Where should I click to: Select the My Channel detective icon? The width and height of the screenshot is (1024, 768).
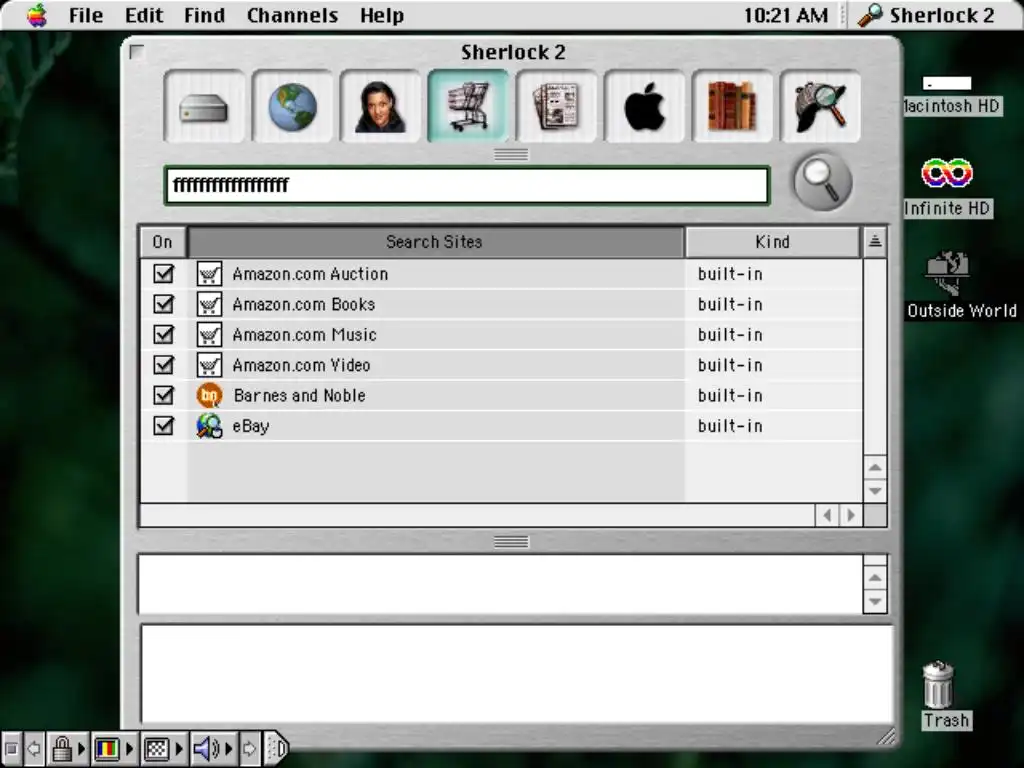[820, 106]
